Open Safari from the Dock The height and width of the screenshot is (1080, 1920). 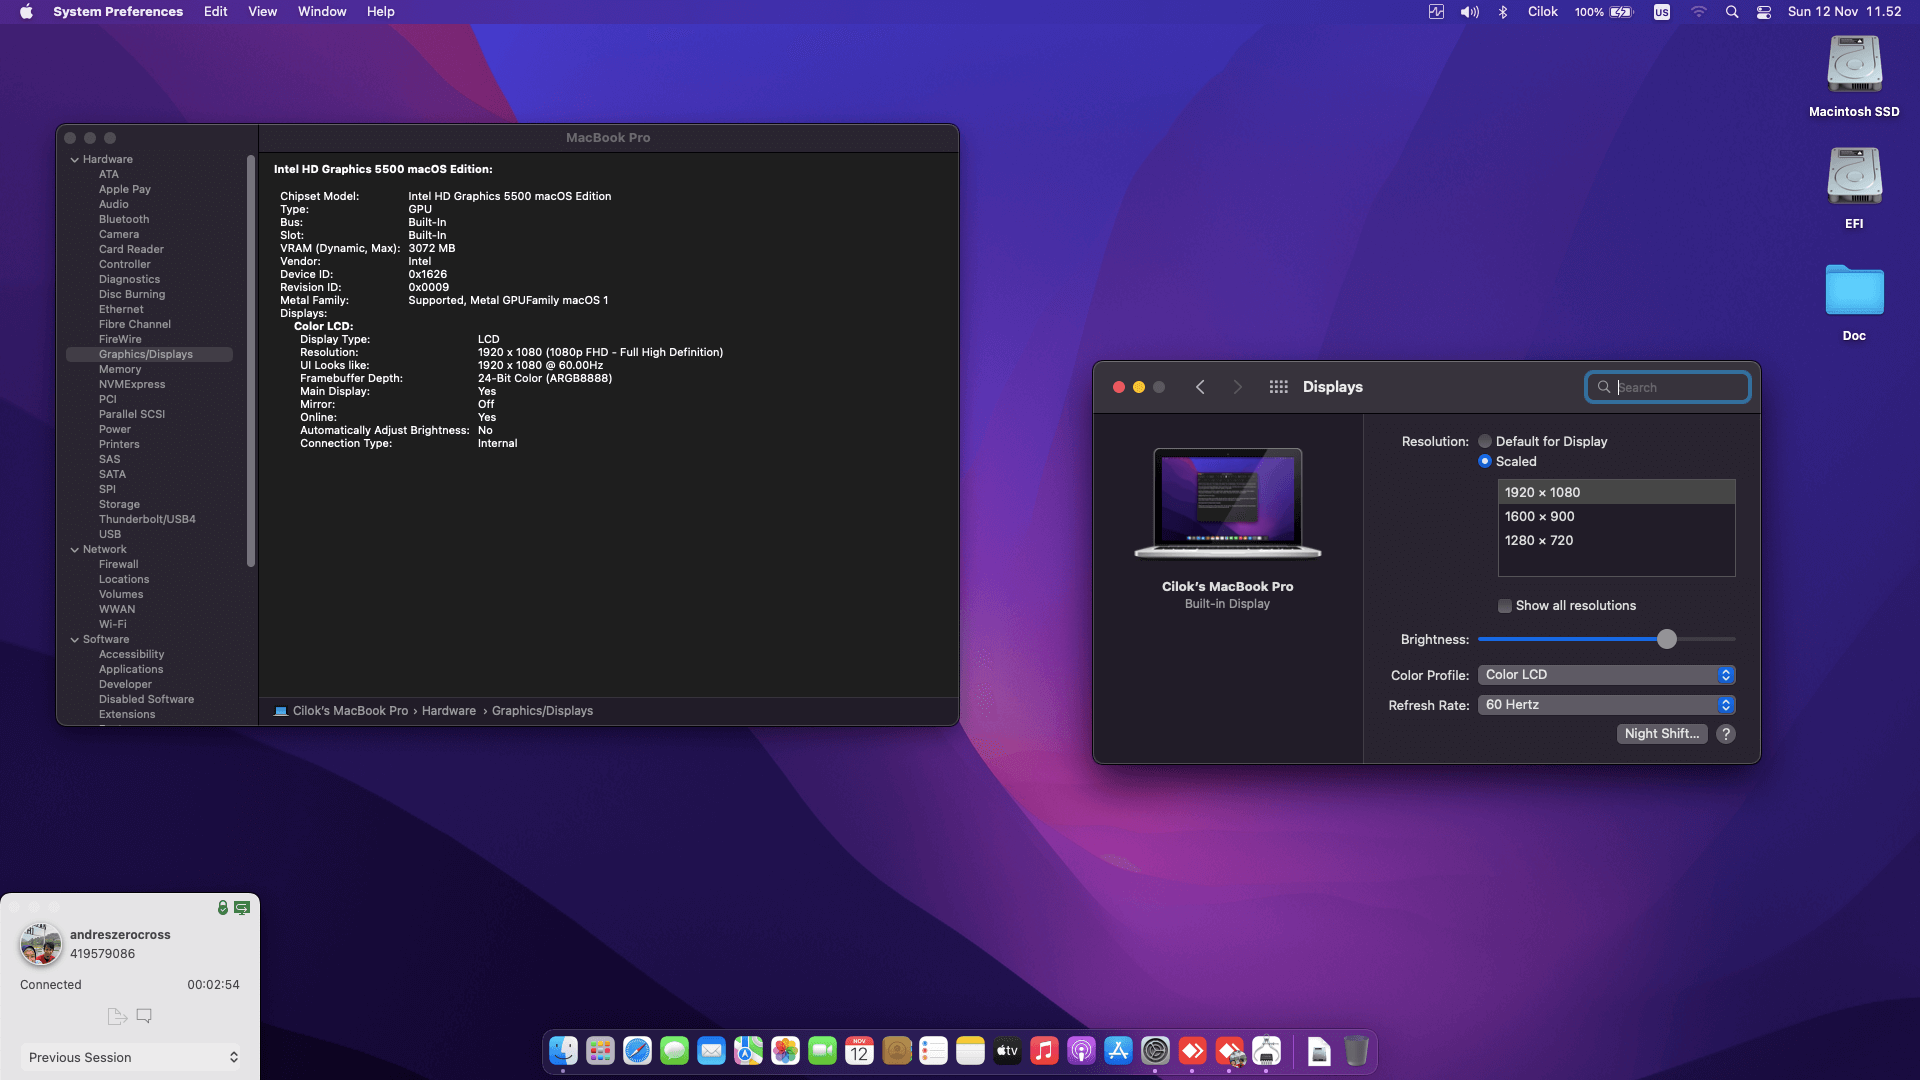(x=637, y=1051)
